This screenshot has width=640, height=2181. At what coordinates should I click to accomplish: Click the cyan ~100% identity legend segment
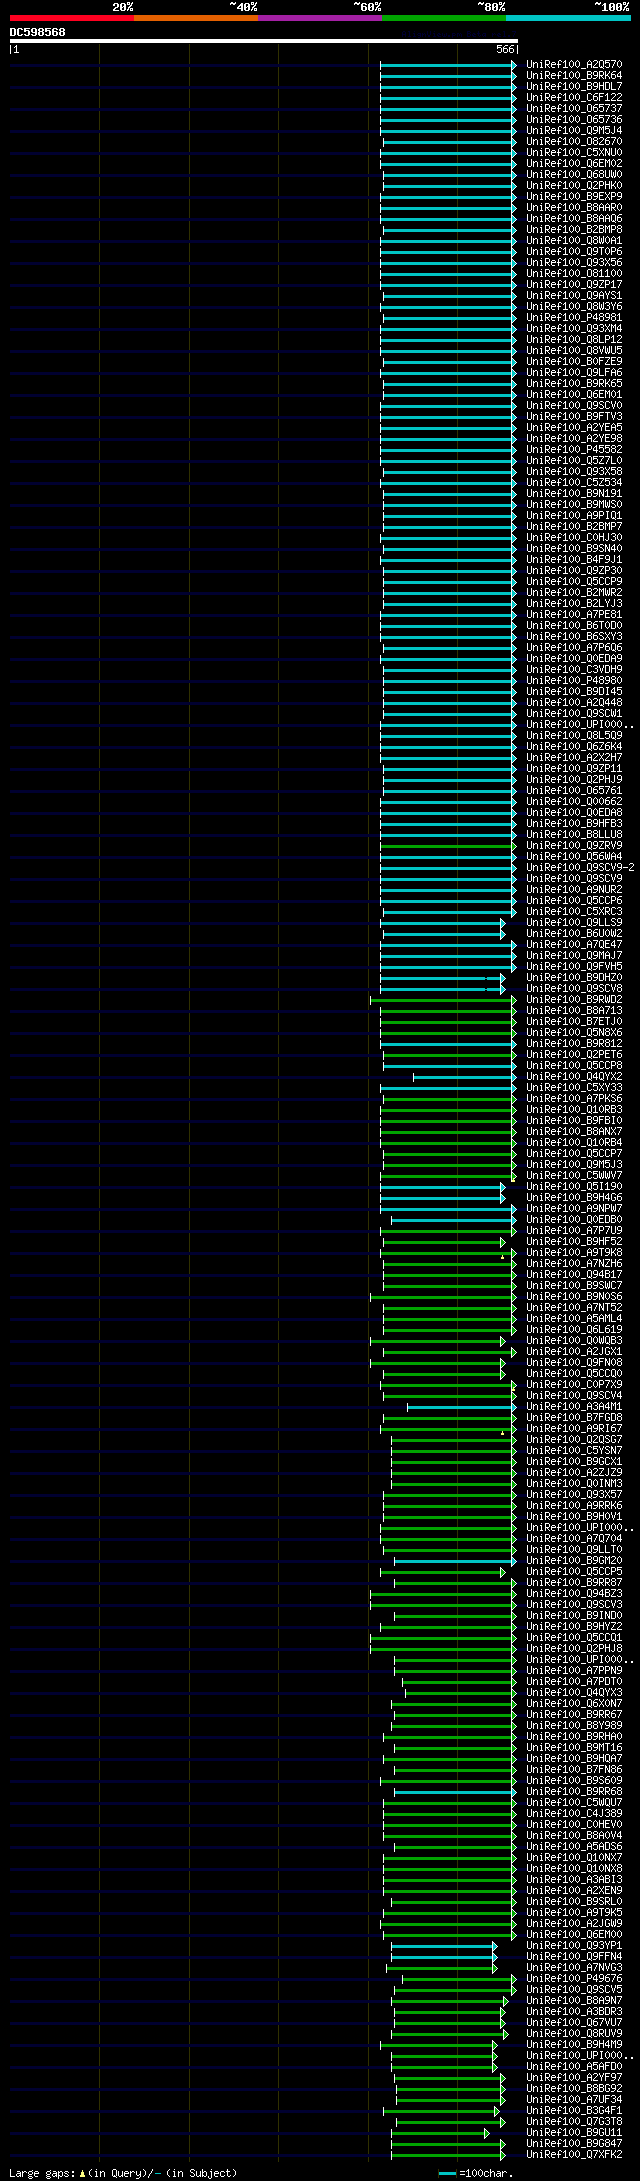click(568, 17)
